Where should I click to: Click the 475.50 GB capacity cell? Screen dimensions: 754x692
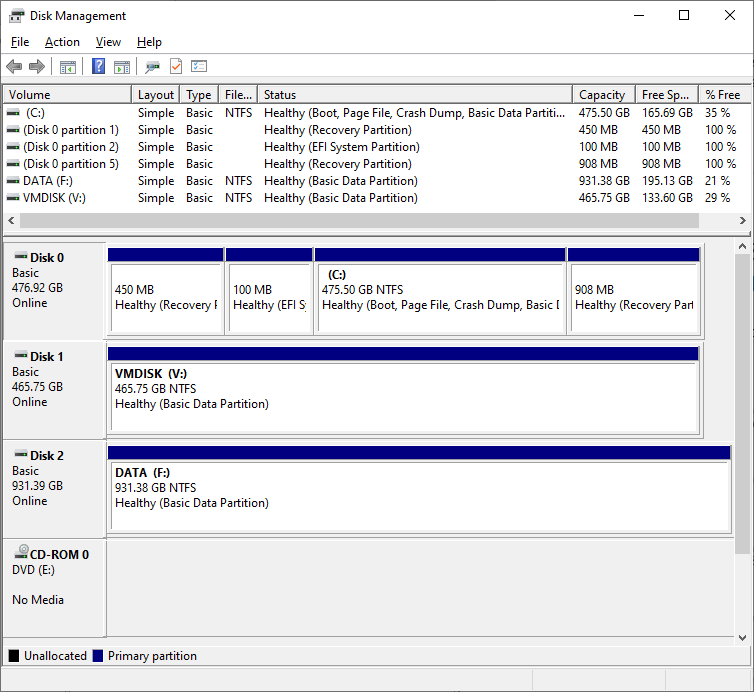[604, 113]
